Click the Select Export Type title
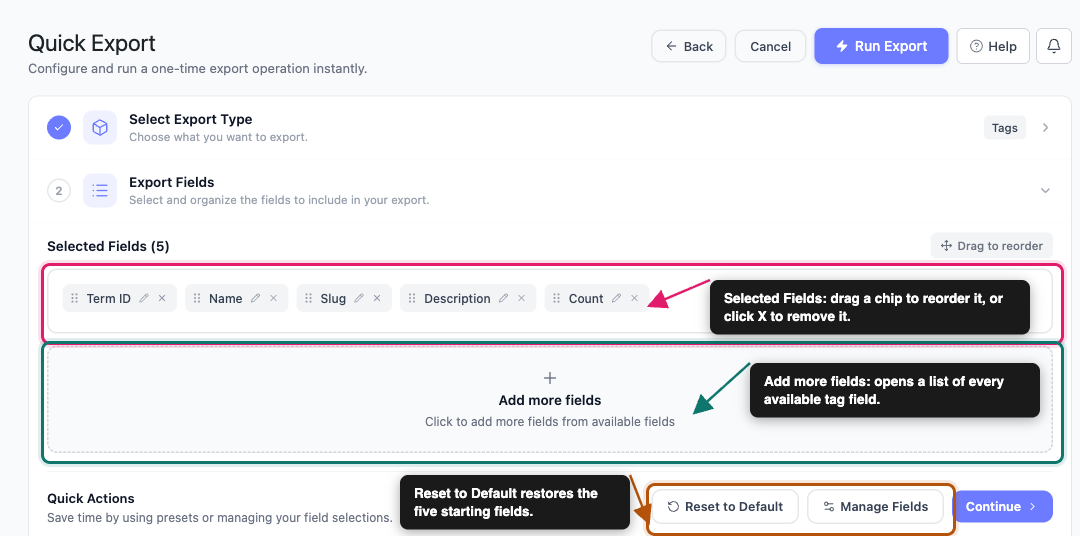The width and height of the screenshot is (1080, 536). (x=191, y=119)
